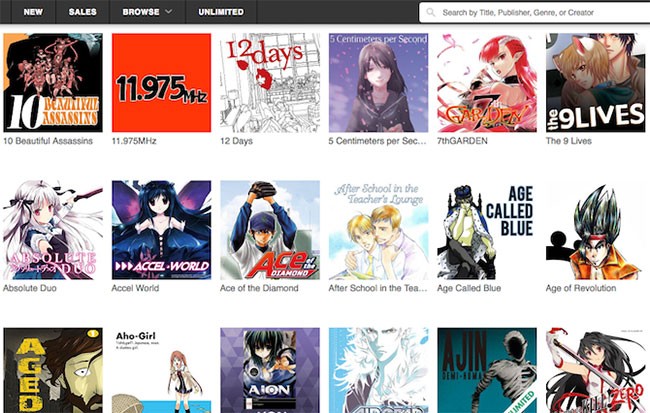The image size is (650, 413).
Task: Expand the BROWSE dropdown menu
Action: (147, 12)
